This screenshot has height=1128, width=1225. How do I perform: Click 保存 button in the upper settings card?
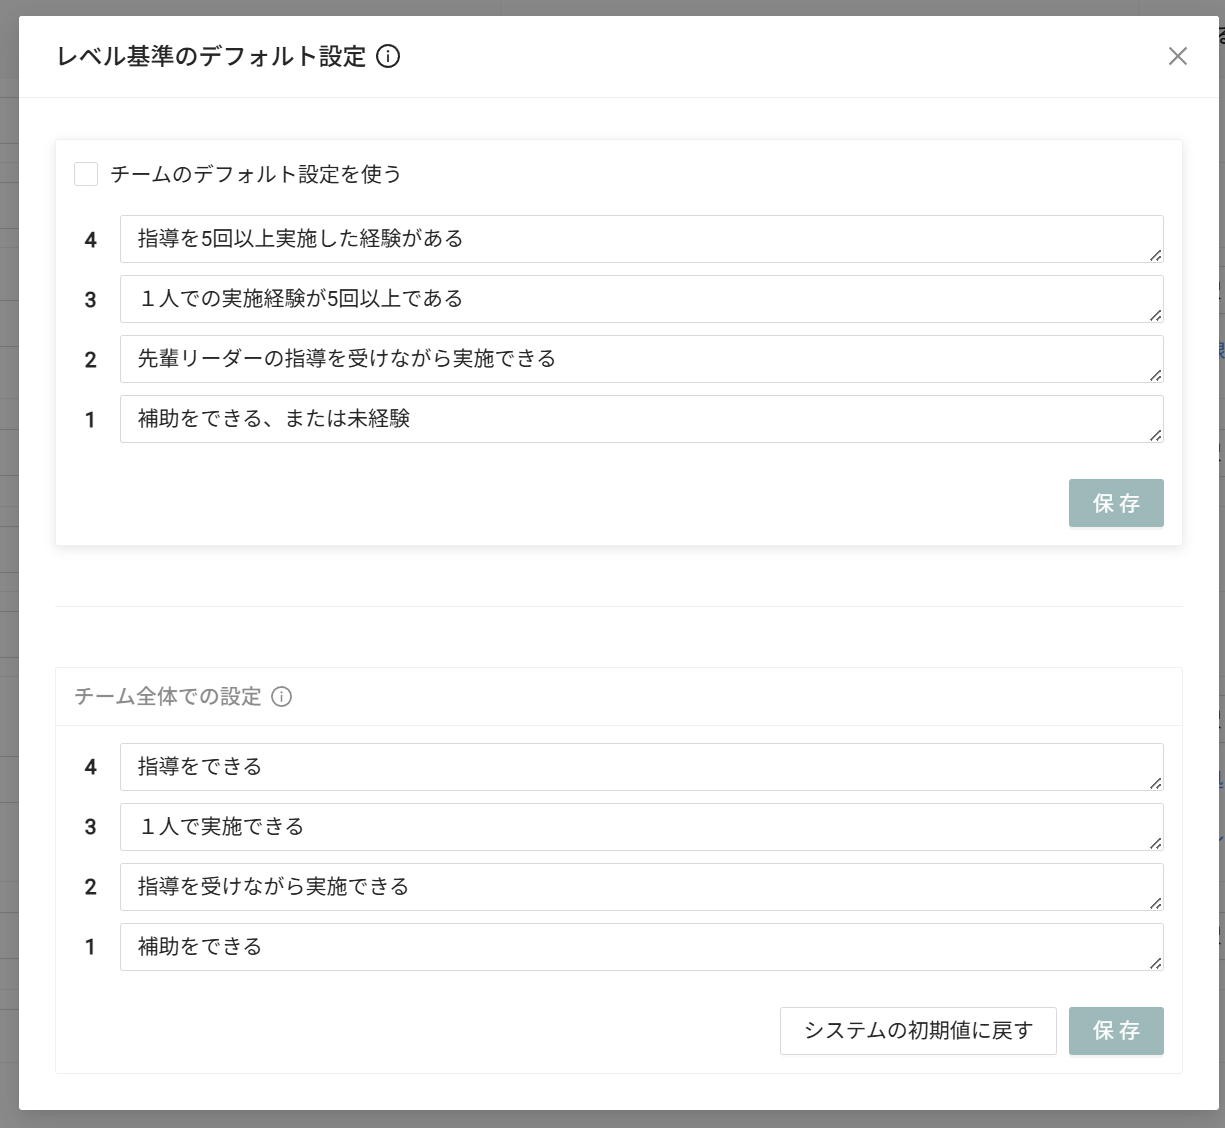point(1115,503)
